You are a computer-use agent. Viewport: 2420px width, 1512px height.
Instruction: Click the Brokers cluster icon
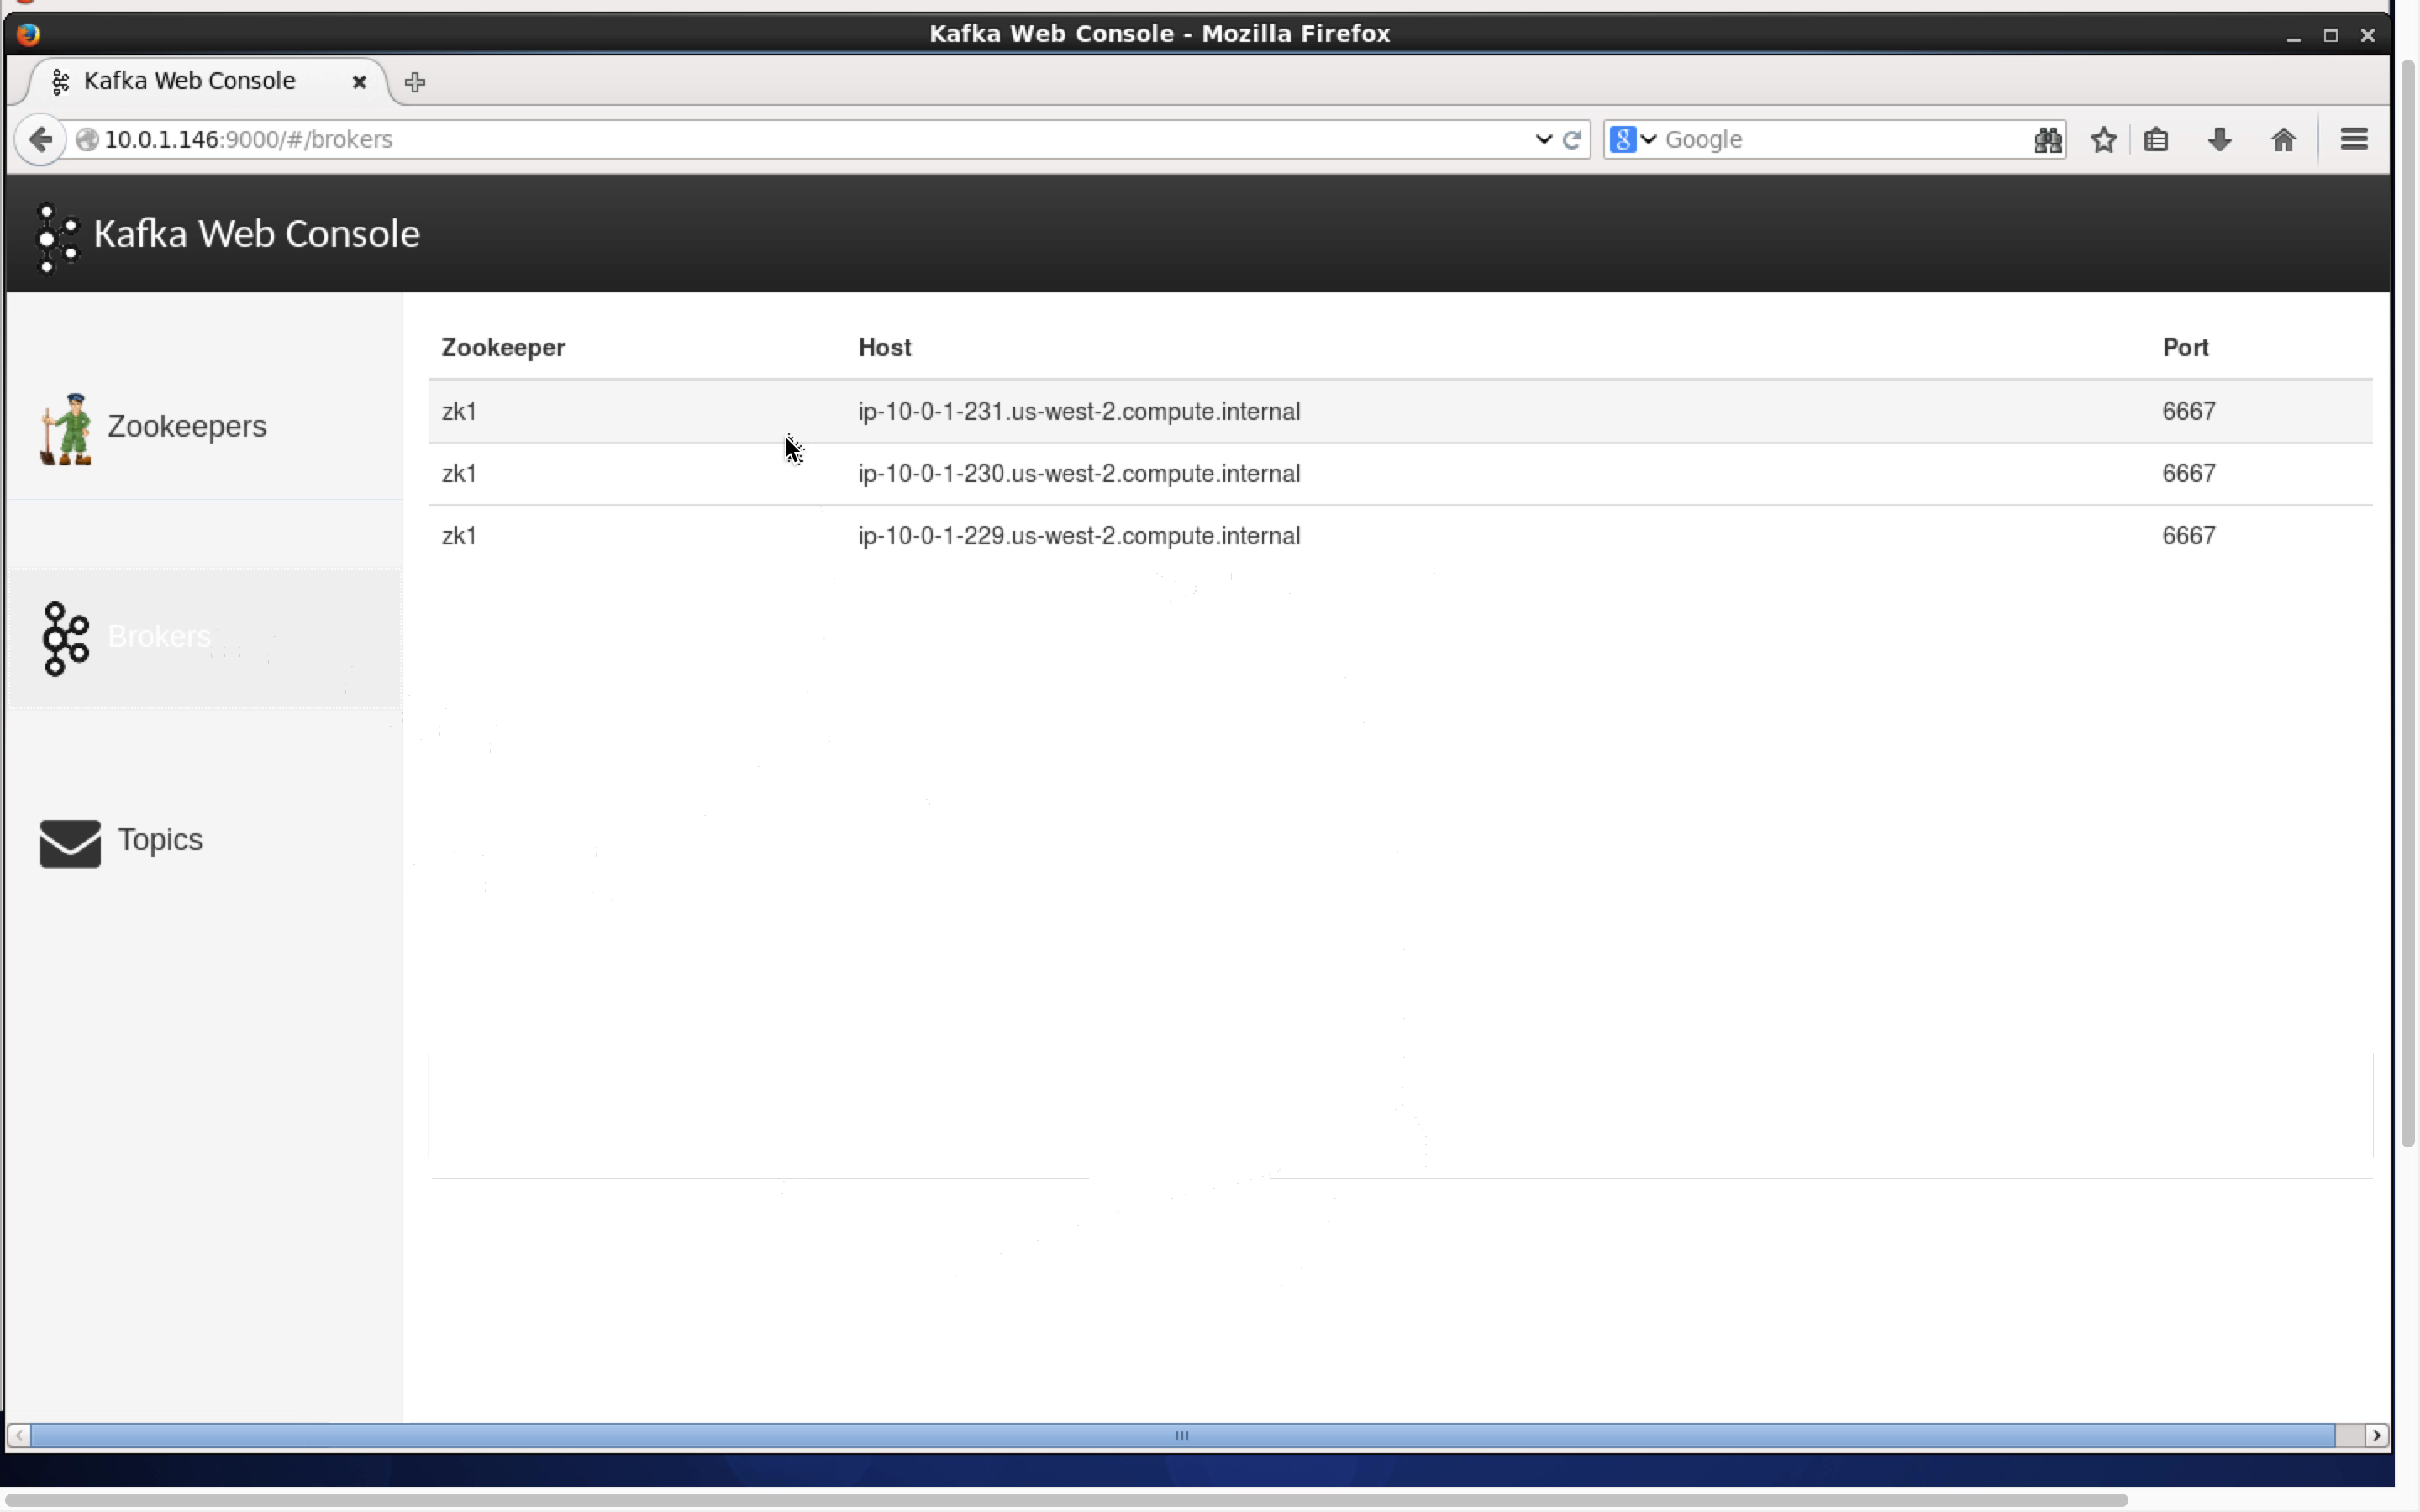click(x=66, y=638)
